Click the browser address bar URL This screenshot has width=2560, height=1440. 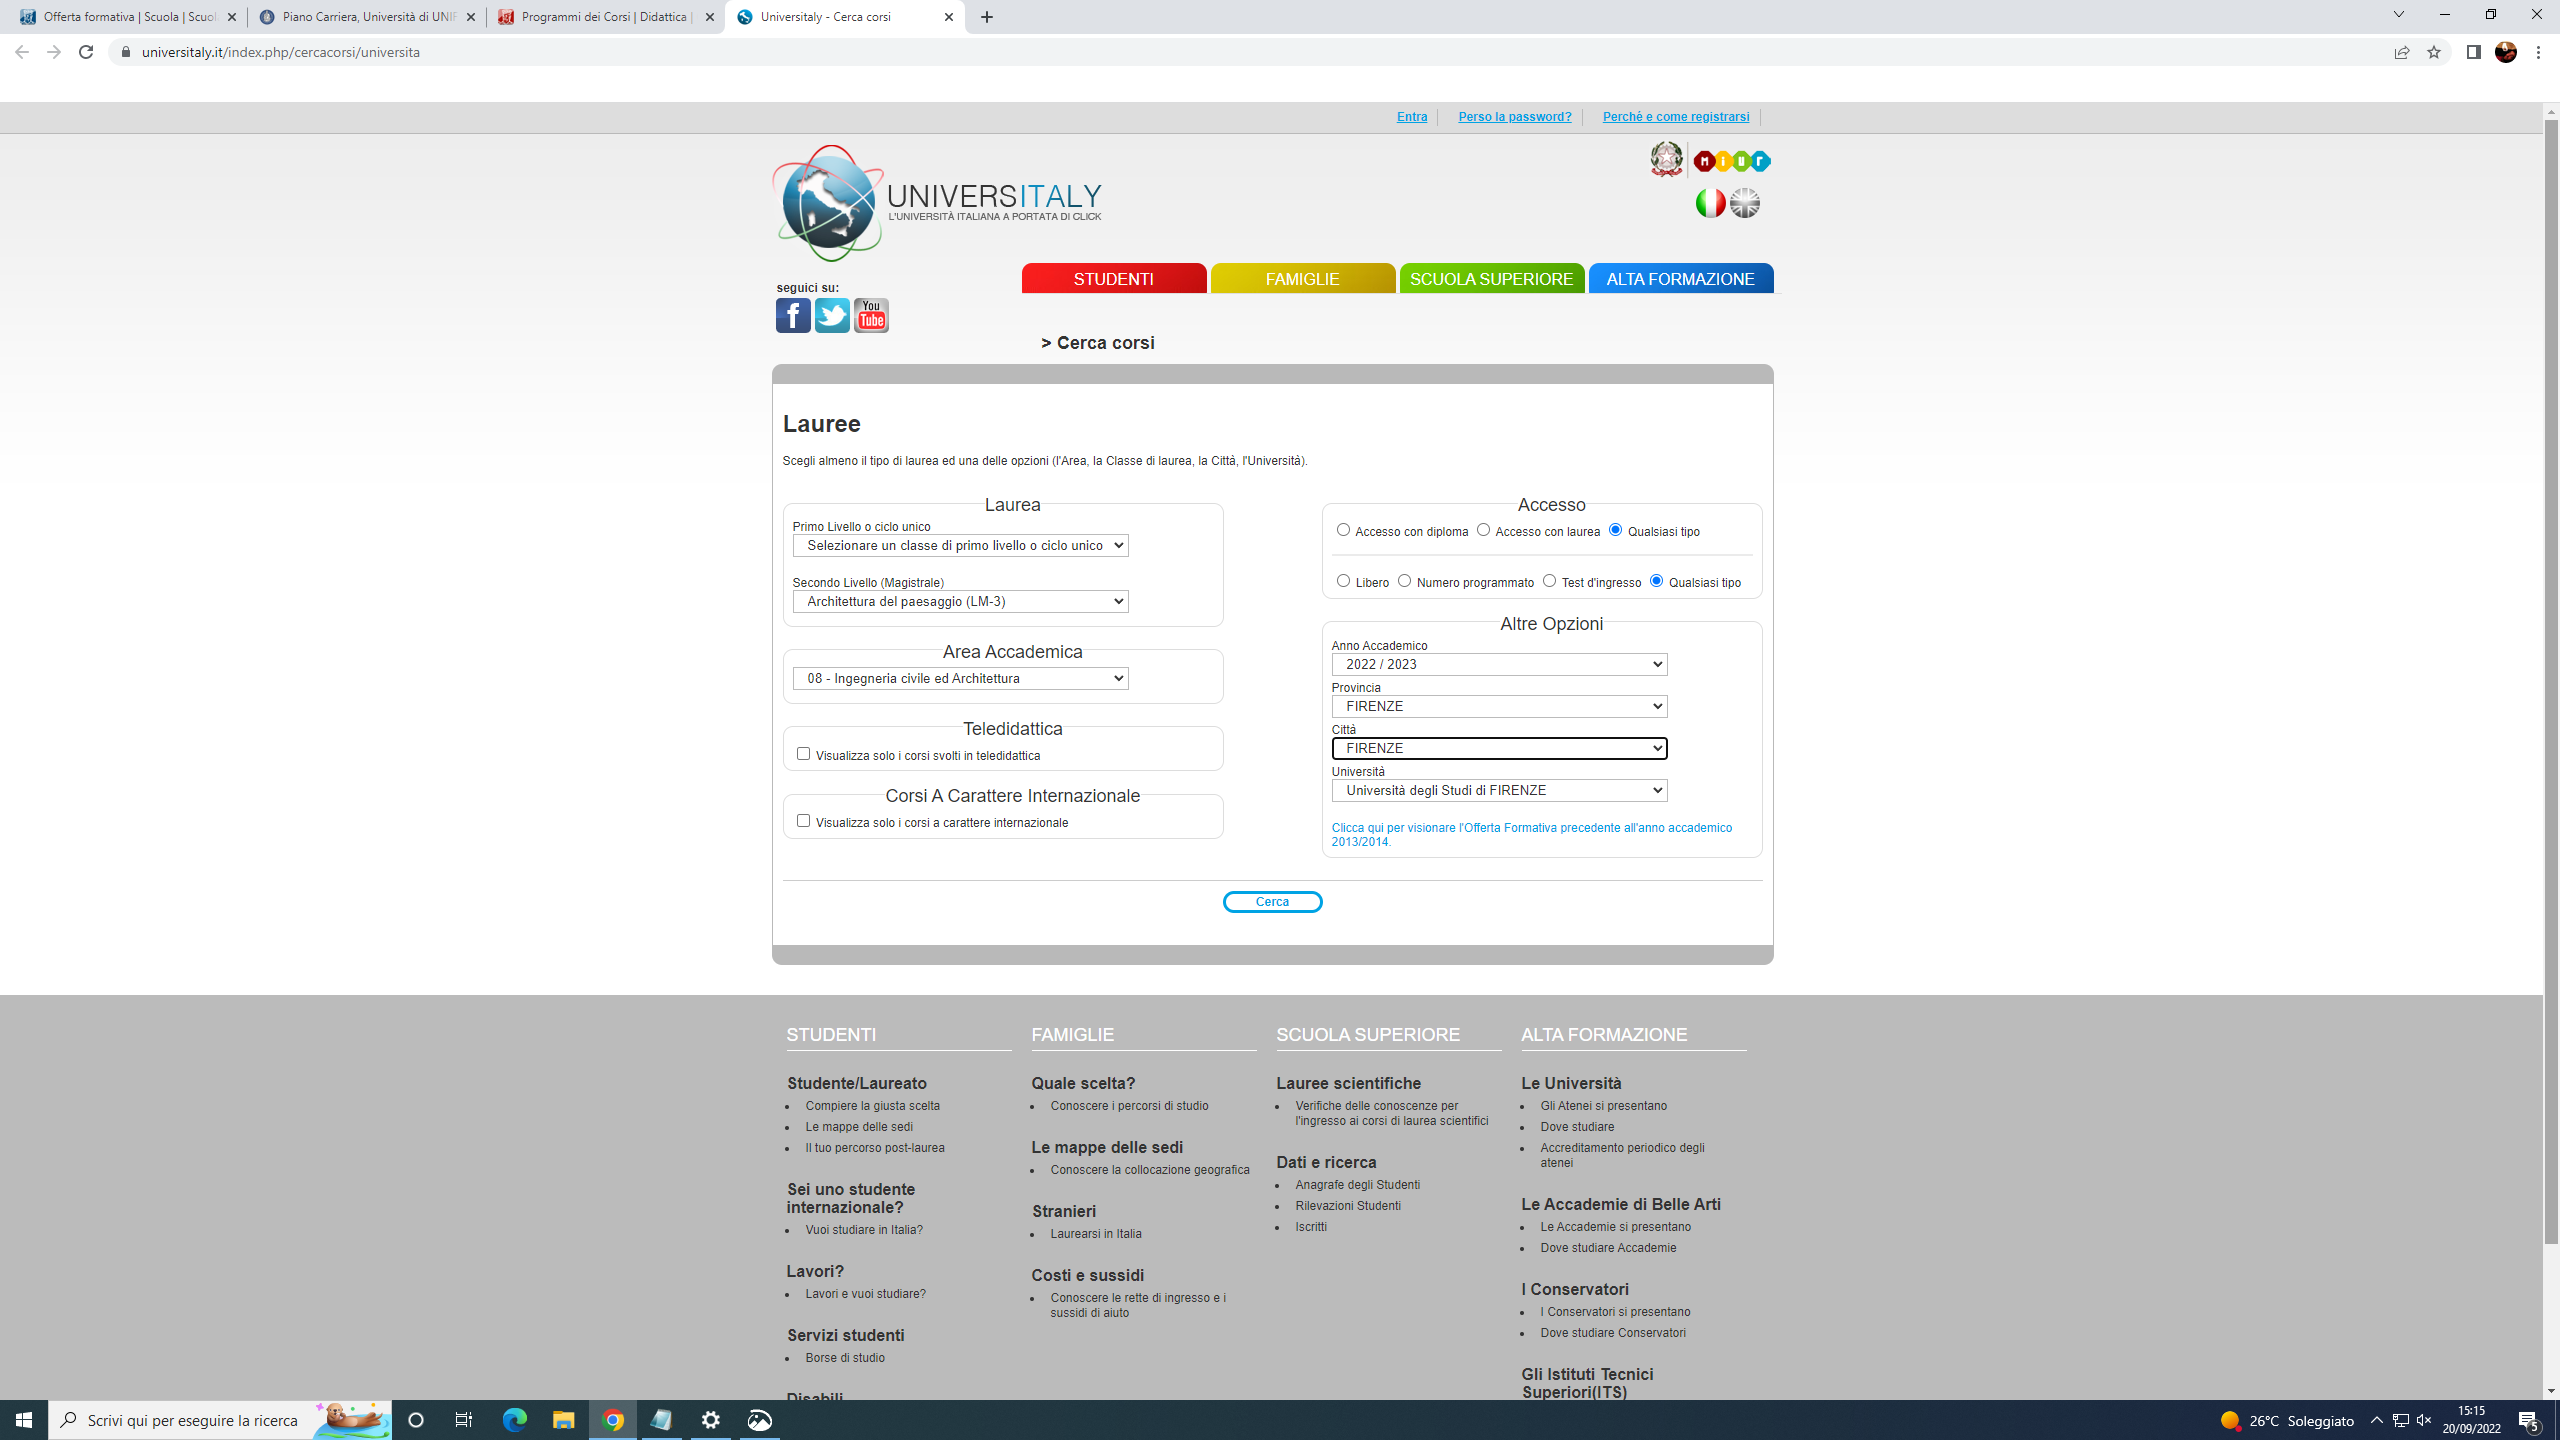pos(281,52)
